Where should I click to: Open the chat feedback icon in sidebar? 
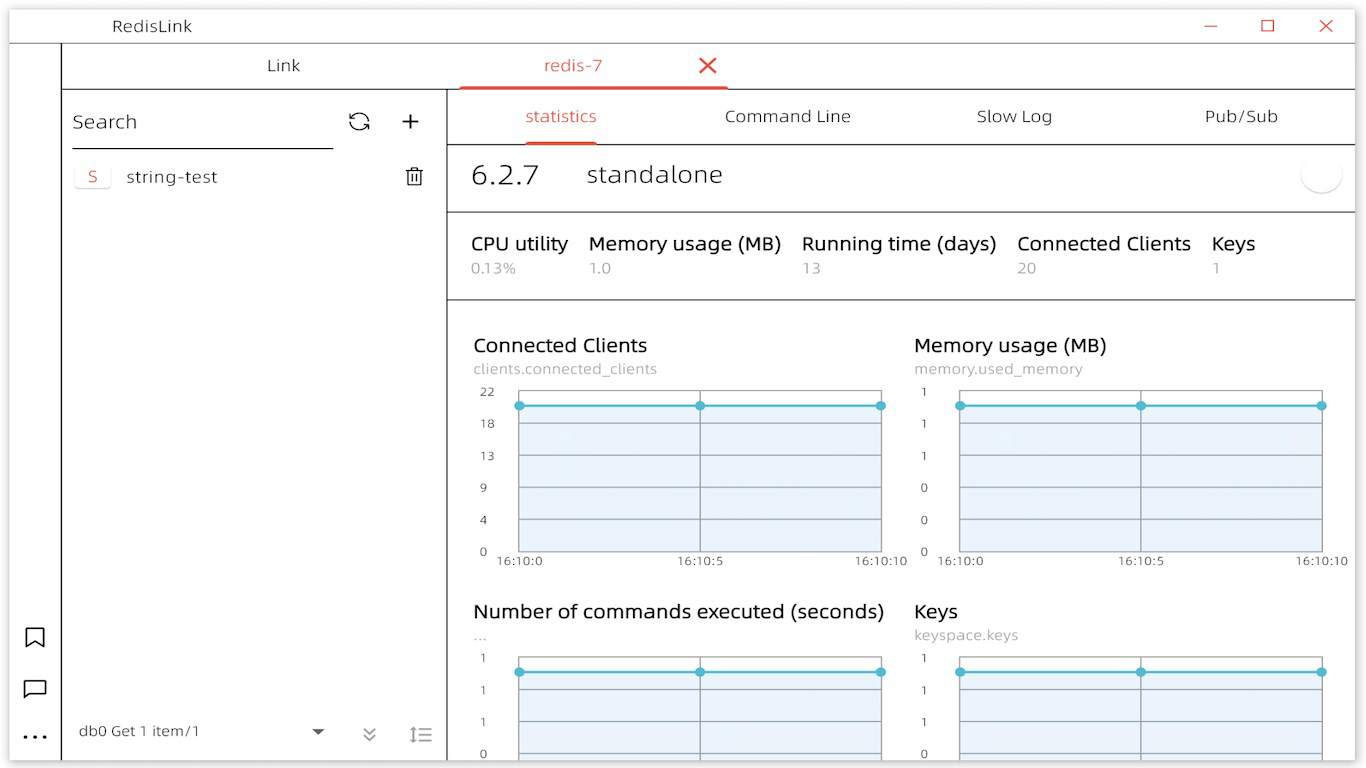click(35, 689)
